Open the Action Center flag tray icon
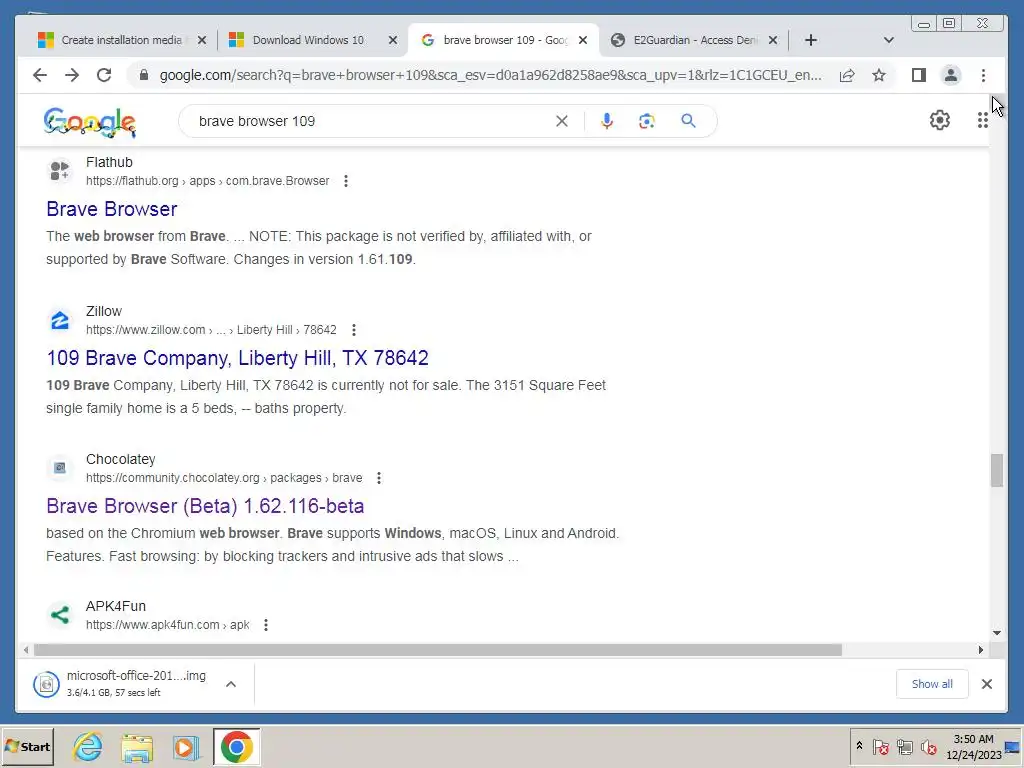 coord(880,746)
